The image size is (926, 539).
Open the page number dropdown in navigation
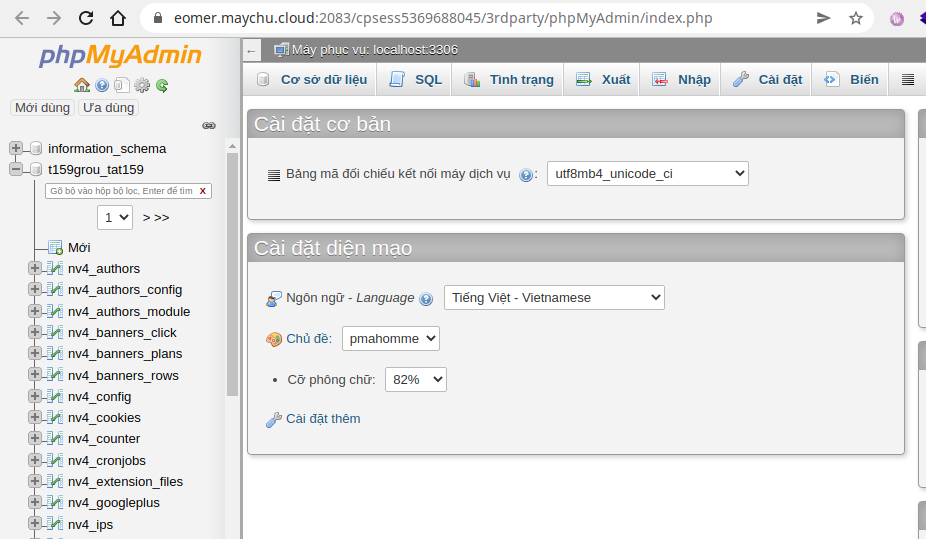(115, 217)
